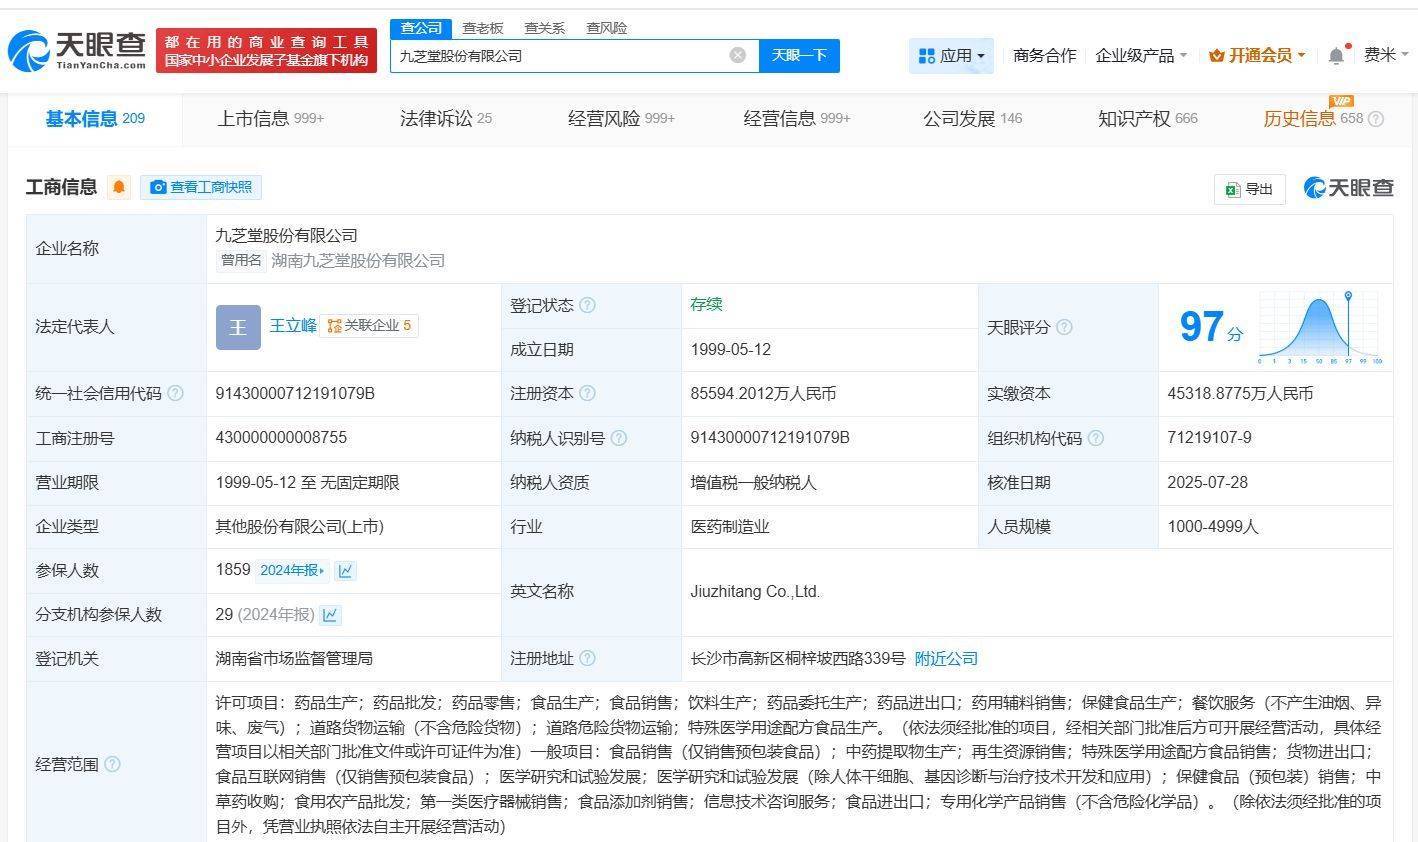Click the Tianyancha logo in the header
Screen dimensions: 1418x842
(77, 50)
